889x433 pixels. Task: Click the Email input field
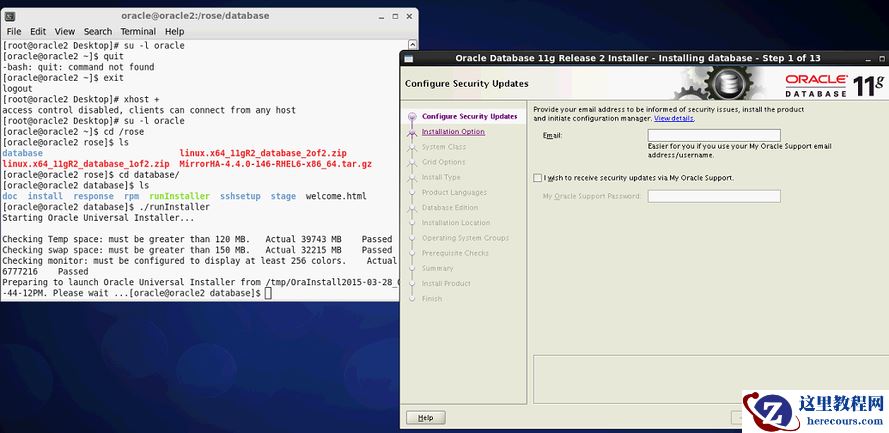pos(713,135)
